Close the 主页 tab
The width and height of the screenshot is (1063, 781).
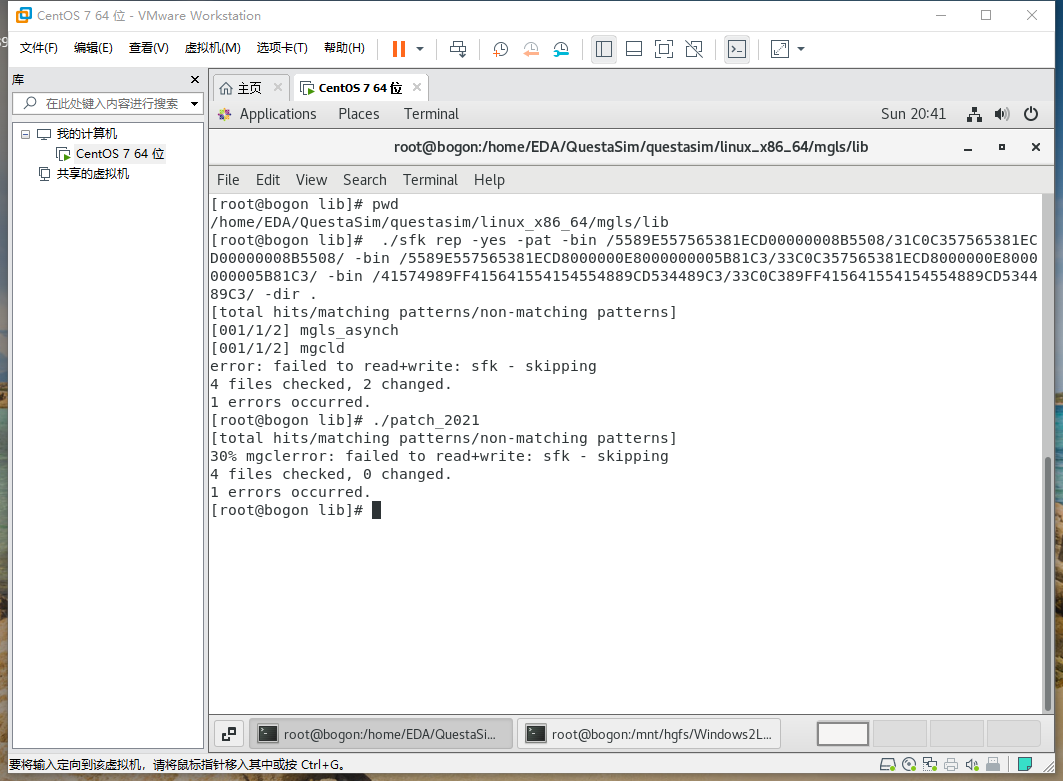point(278,87)
